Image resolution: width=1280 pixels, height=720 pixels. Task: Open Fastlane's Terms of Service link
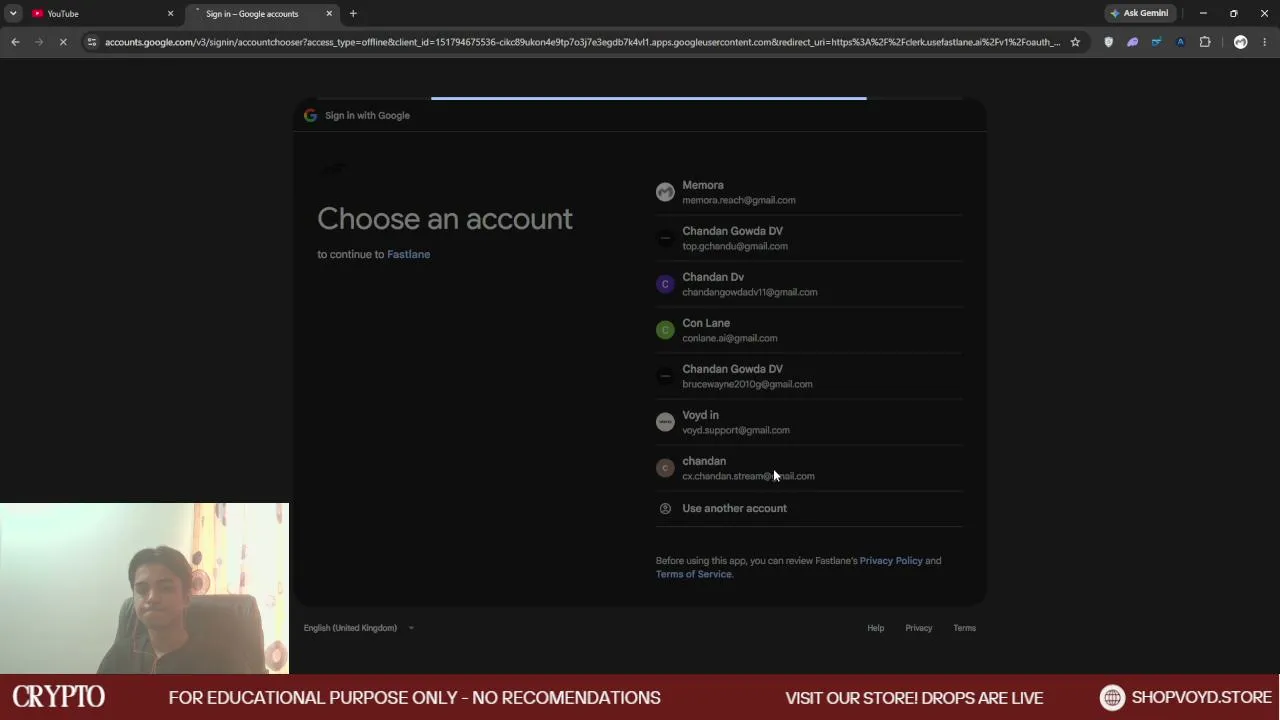[693, 574]
